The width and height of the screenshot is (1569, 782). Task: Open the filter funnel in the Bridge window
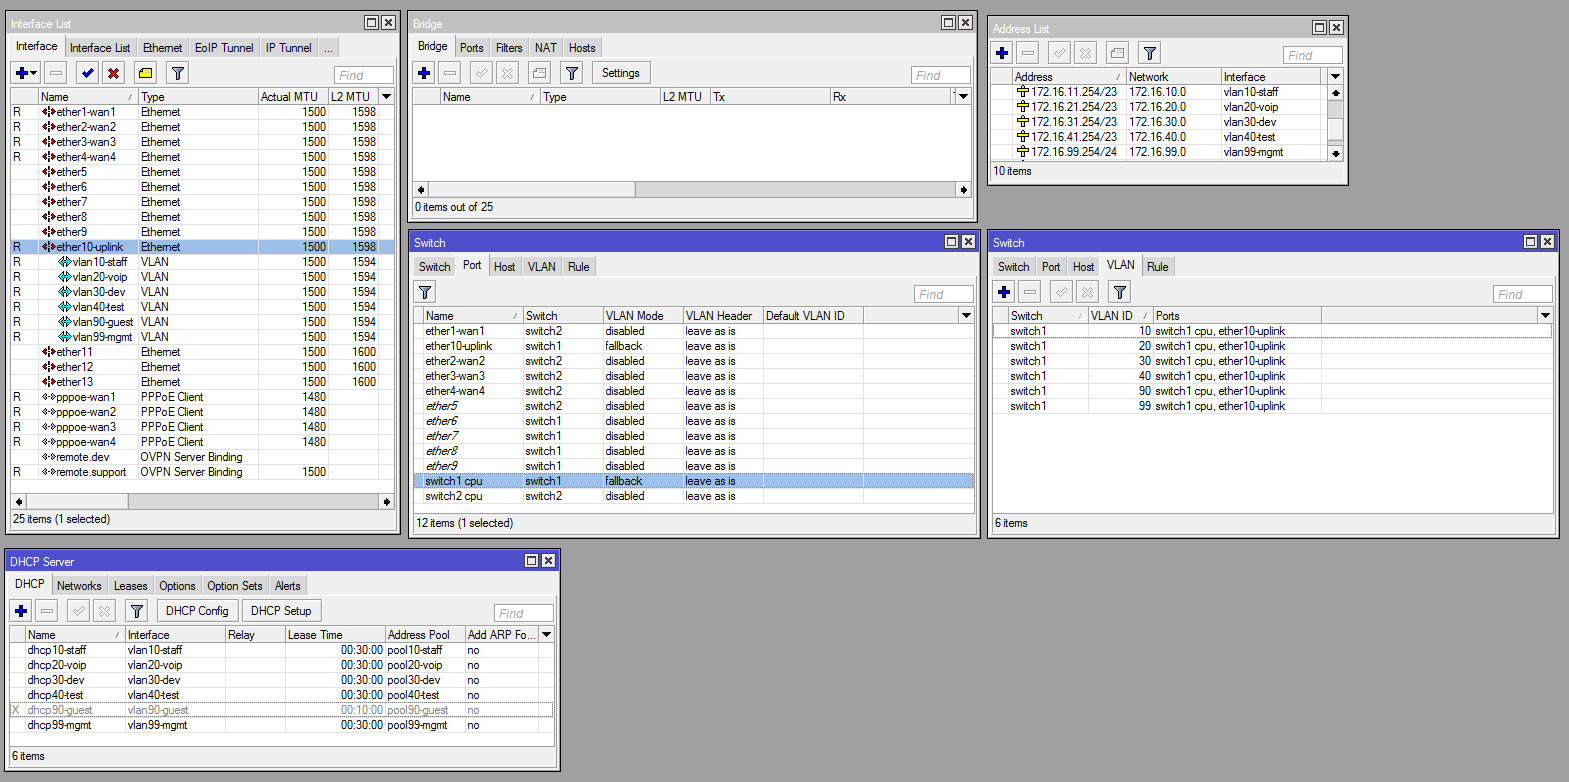click(x=571, y=73)
